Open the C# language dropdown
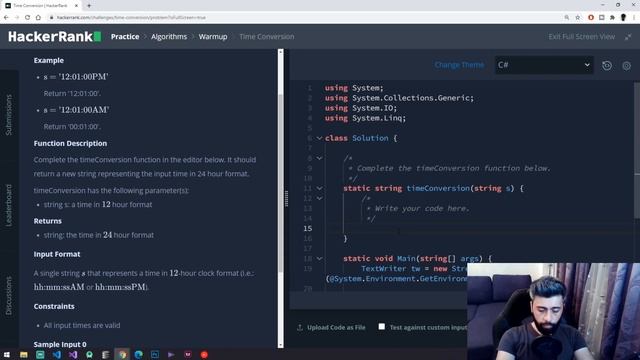The width and height of the screenshot is (640, 360). pos(544,65)
